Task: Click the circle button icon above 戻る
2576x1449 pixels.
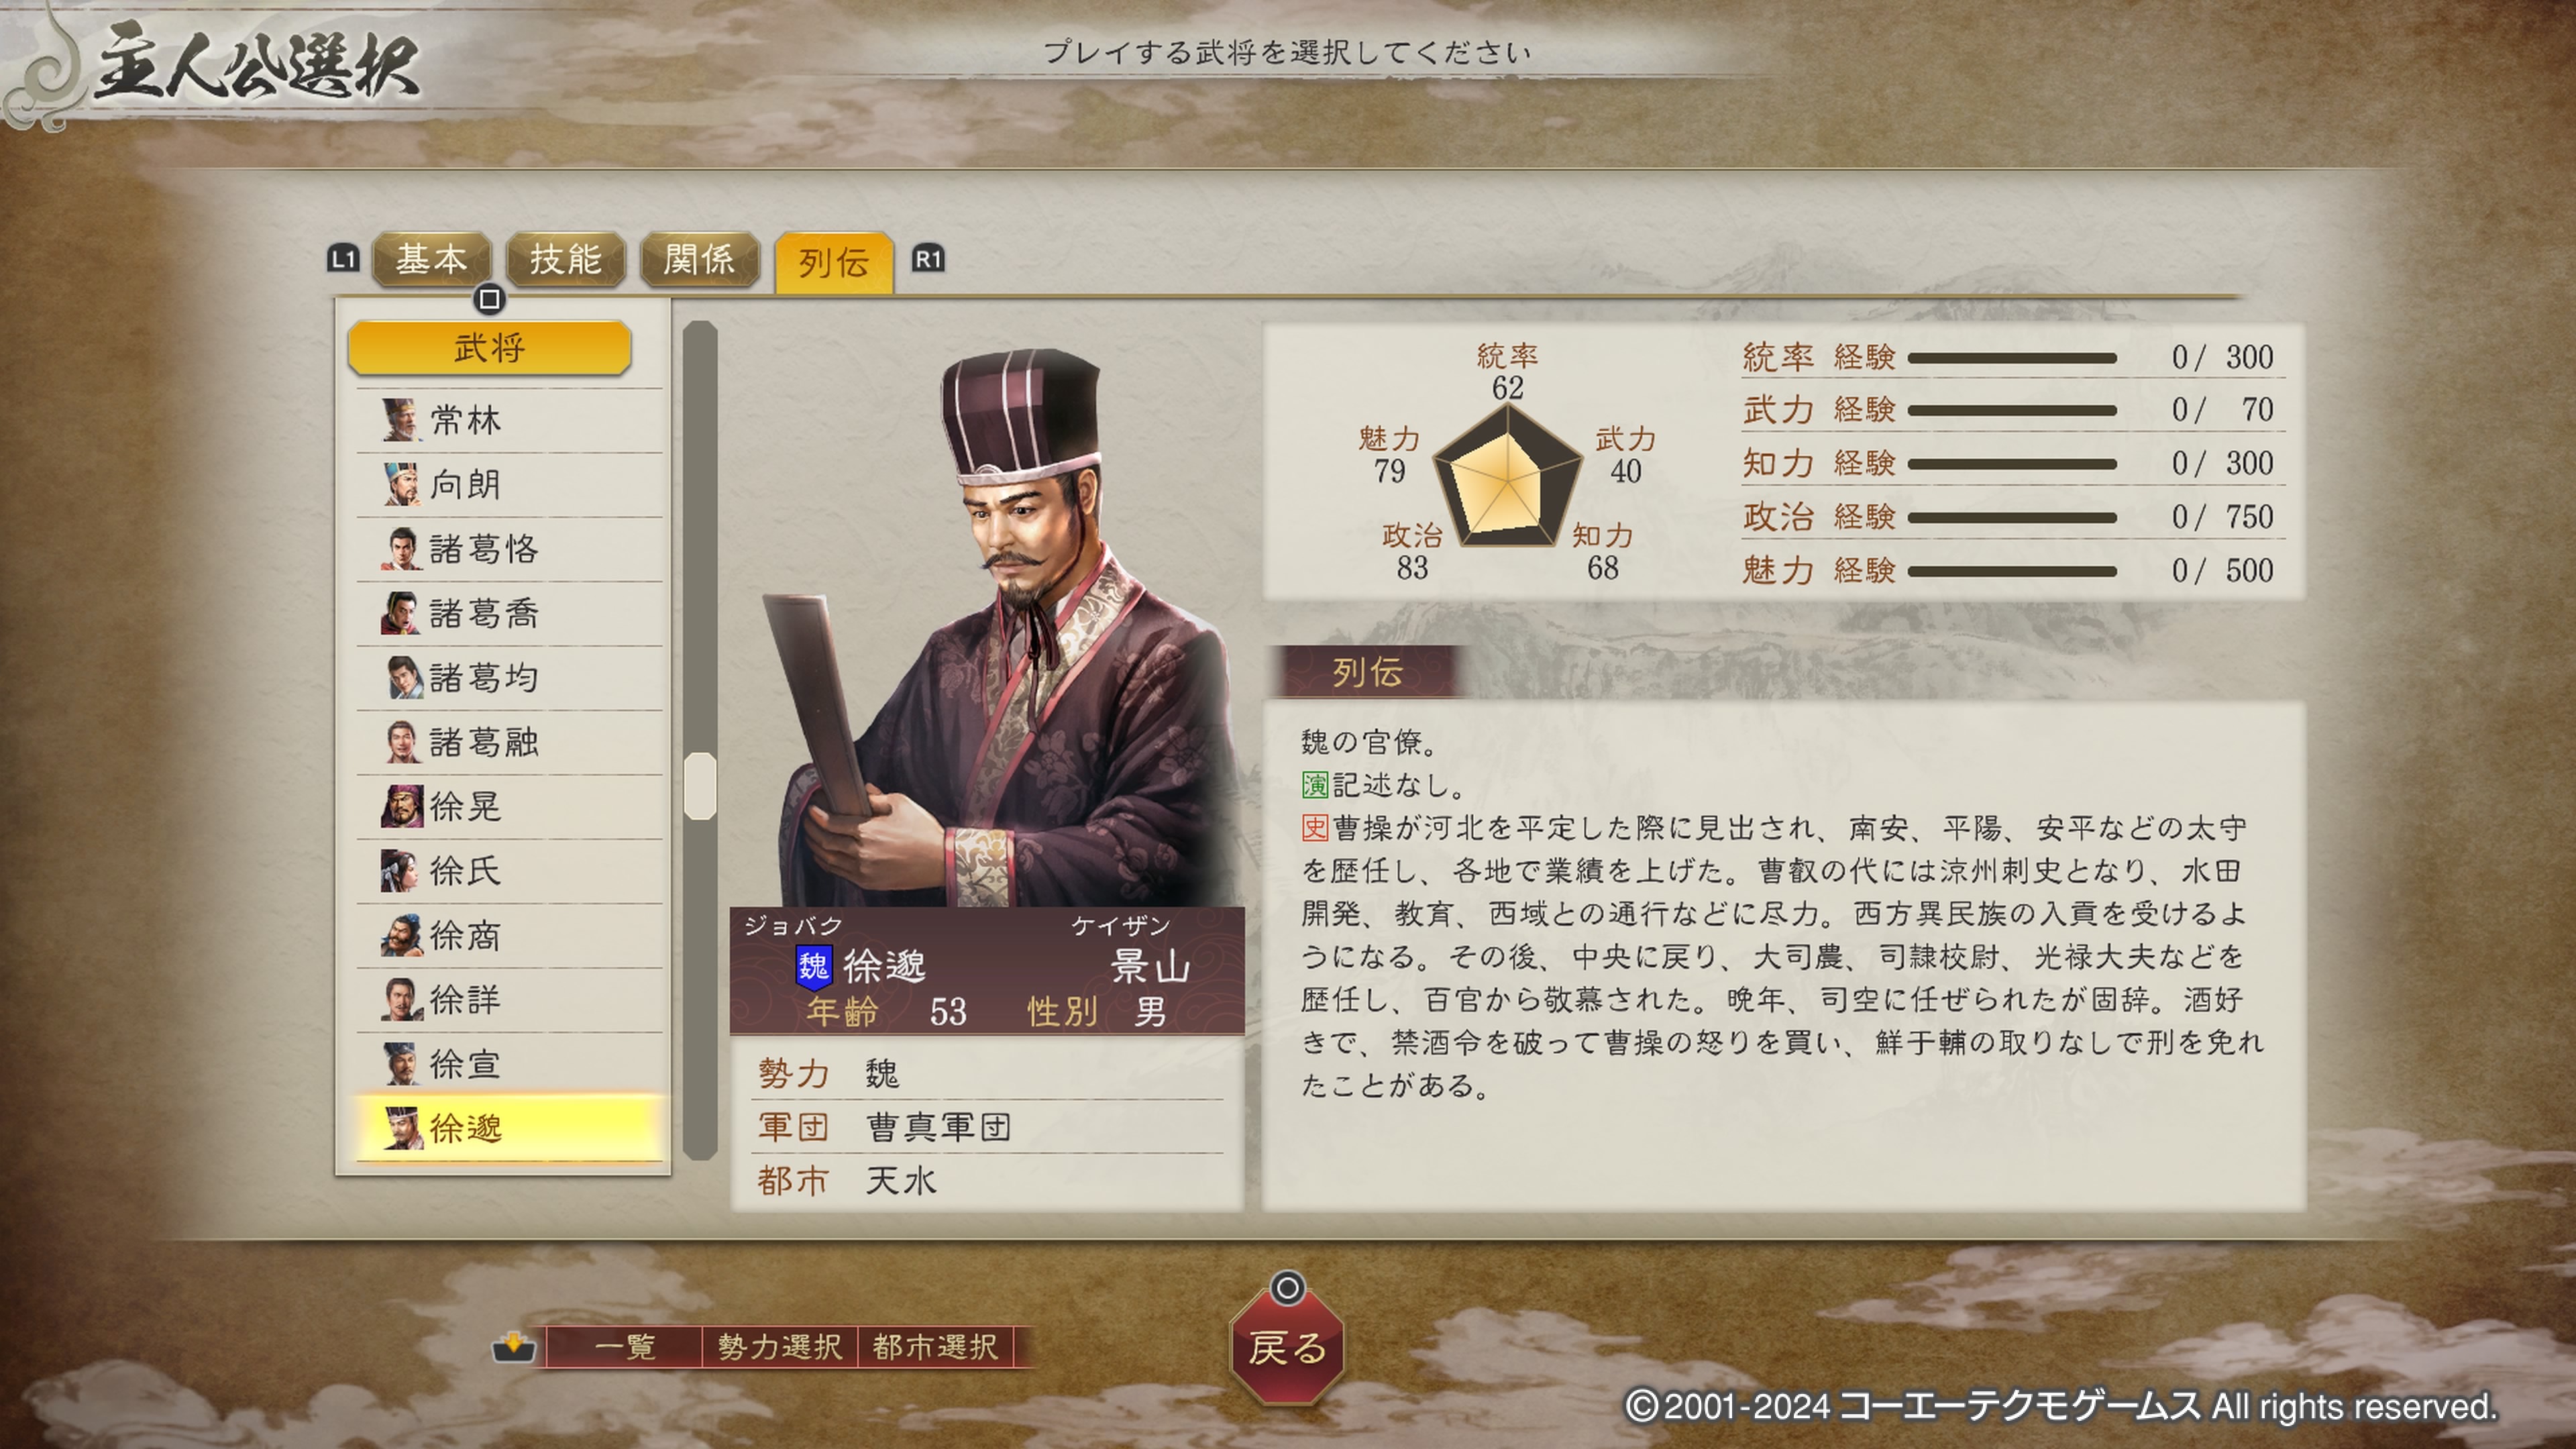Action: pos(1287,1288)
